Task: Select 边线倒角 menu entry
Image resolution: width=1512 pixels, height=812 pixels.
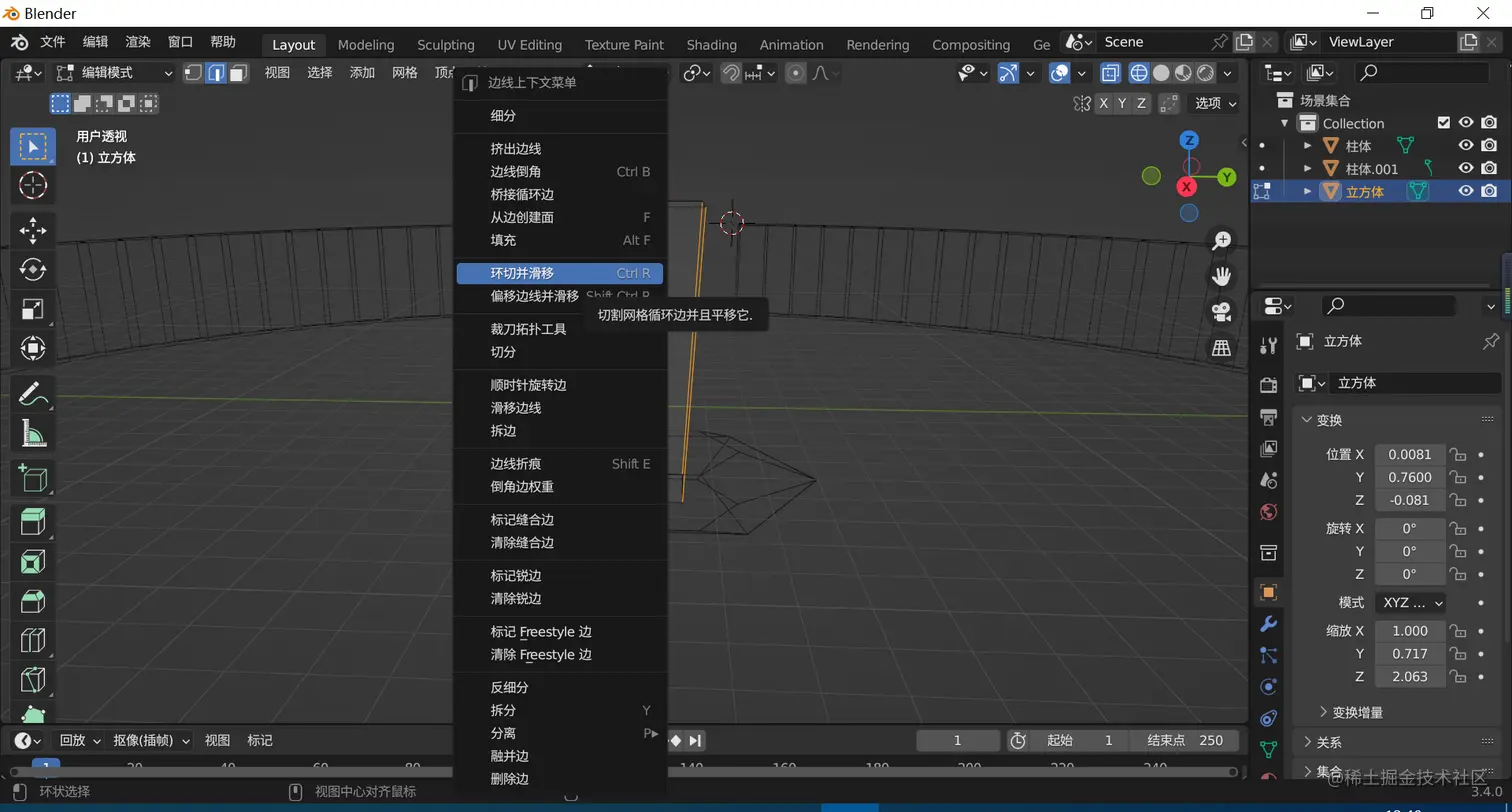Action: coord(559,172)
